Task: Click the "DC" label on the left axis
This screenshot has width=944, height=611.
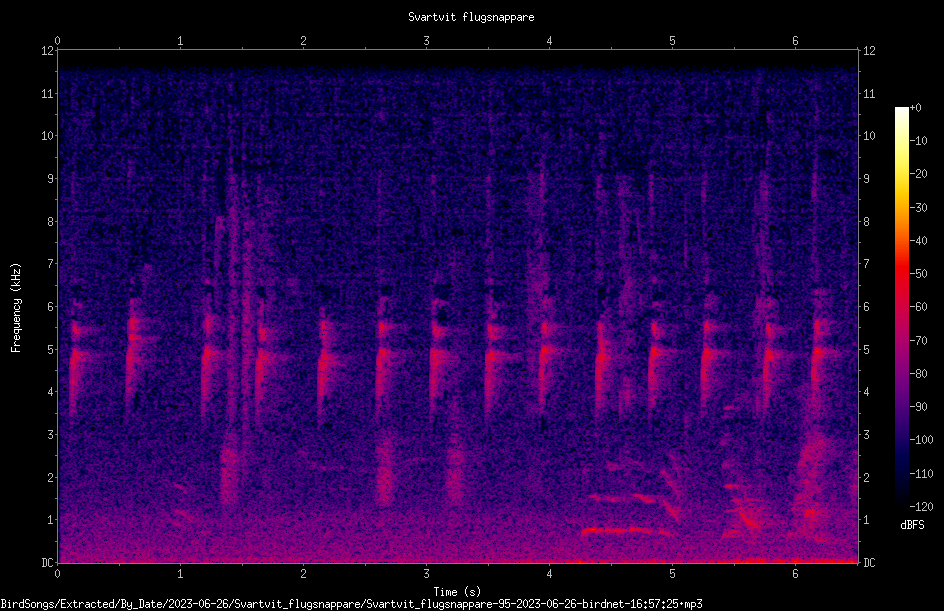Action: 48,562
